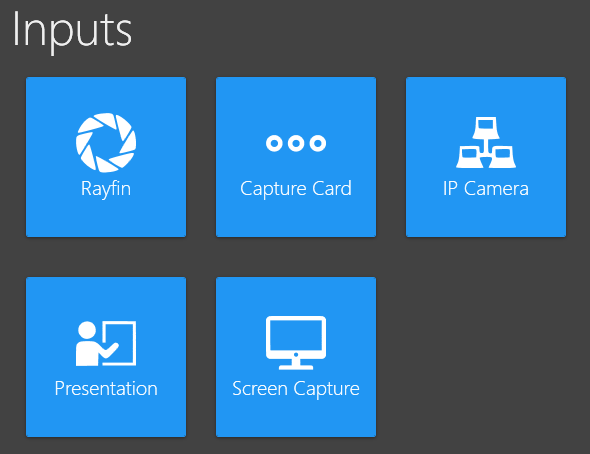
Task: Click the middle dot of Capture Card icon
Action: (296, 143)
